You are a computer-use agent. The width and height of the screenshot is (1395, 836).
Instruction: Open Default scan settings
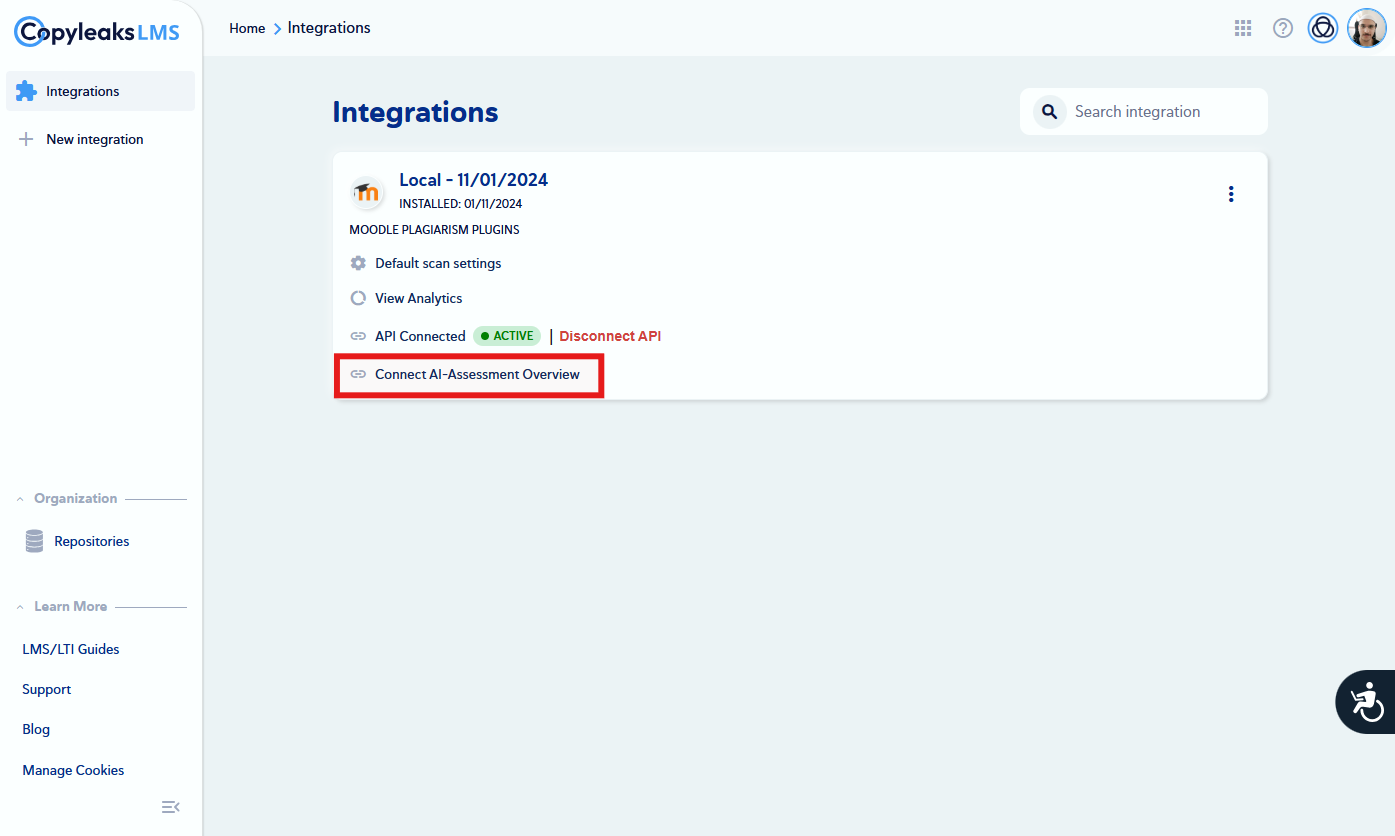[x=438, y=263]
